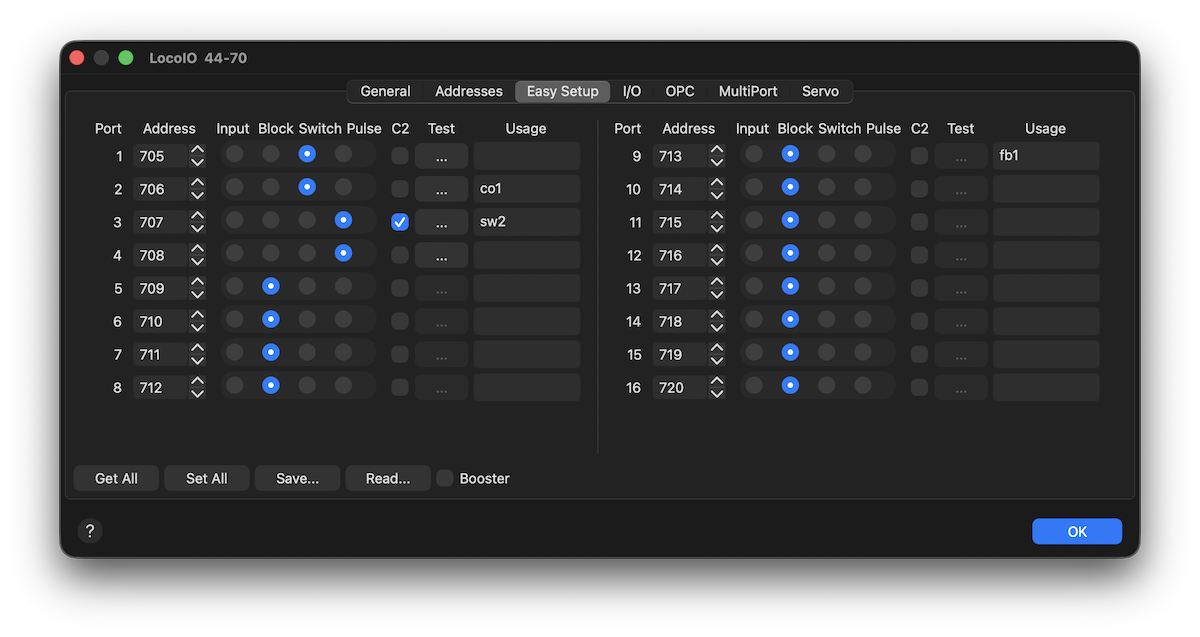Check the C2 checkbox for port 2
Image resolution: width=1200 pixels, height=637 pixels.
point(400,189)
